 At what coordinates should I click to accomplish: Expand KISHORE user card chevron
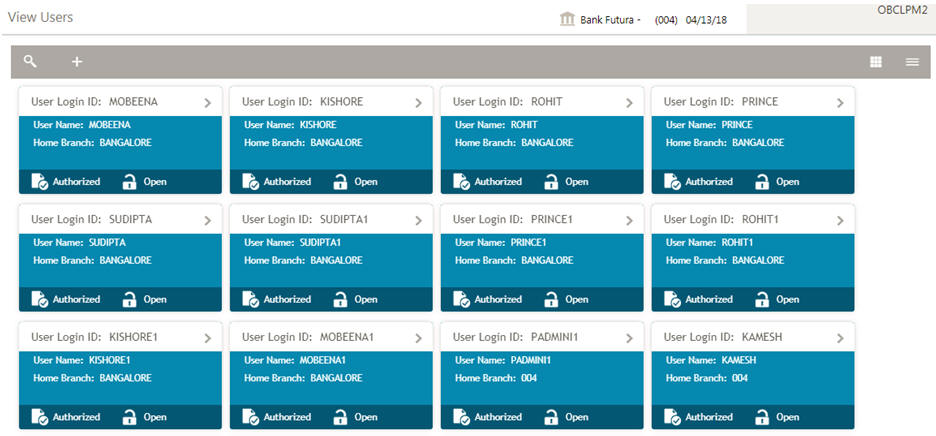pyautogui.click(x=418, y=103)
